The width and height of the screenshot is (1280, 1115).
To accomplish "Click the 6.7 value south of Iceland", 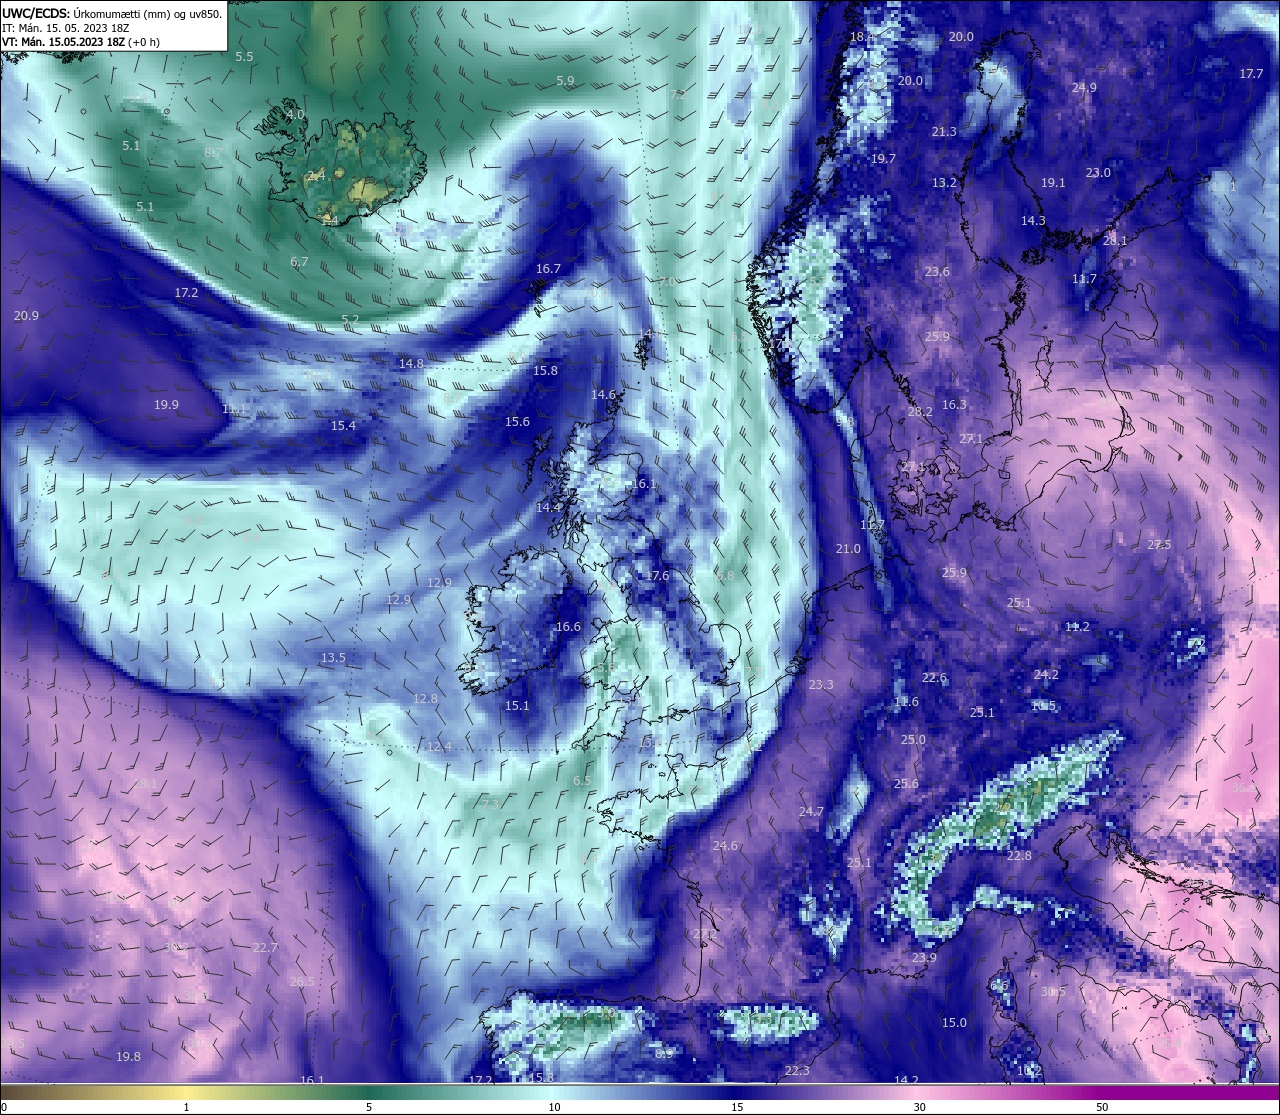I will (x=299, y=262).
